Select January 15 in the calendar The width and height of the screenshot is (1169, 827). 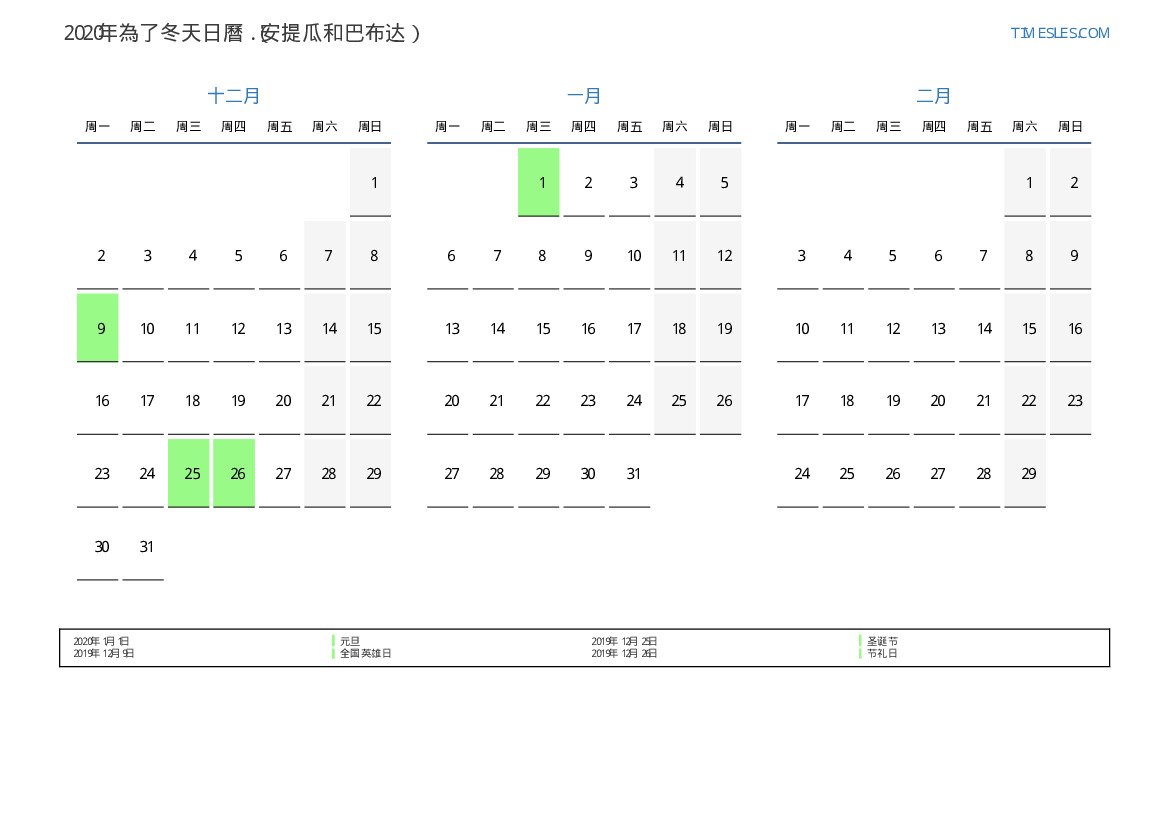point(543,329)
